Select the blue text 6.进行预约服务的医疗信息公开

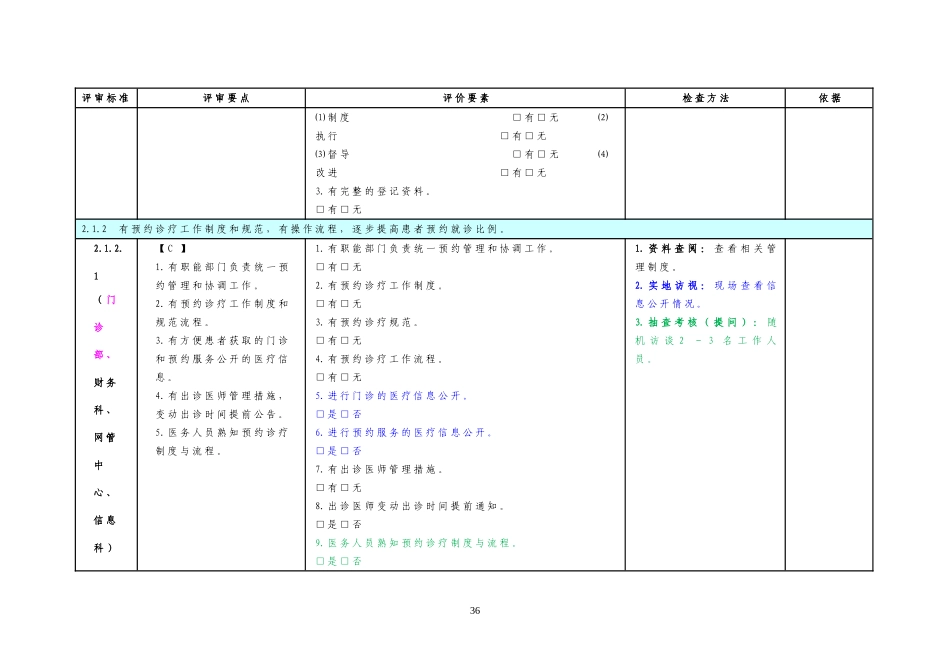[x=404, y=433]
